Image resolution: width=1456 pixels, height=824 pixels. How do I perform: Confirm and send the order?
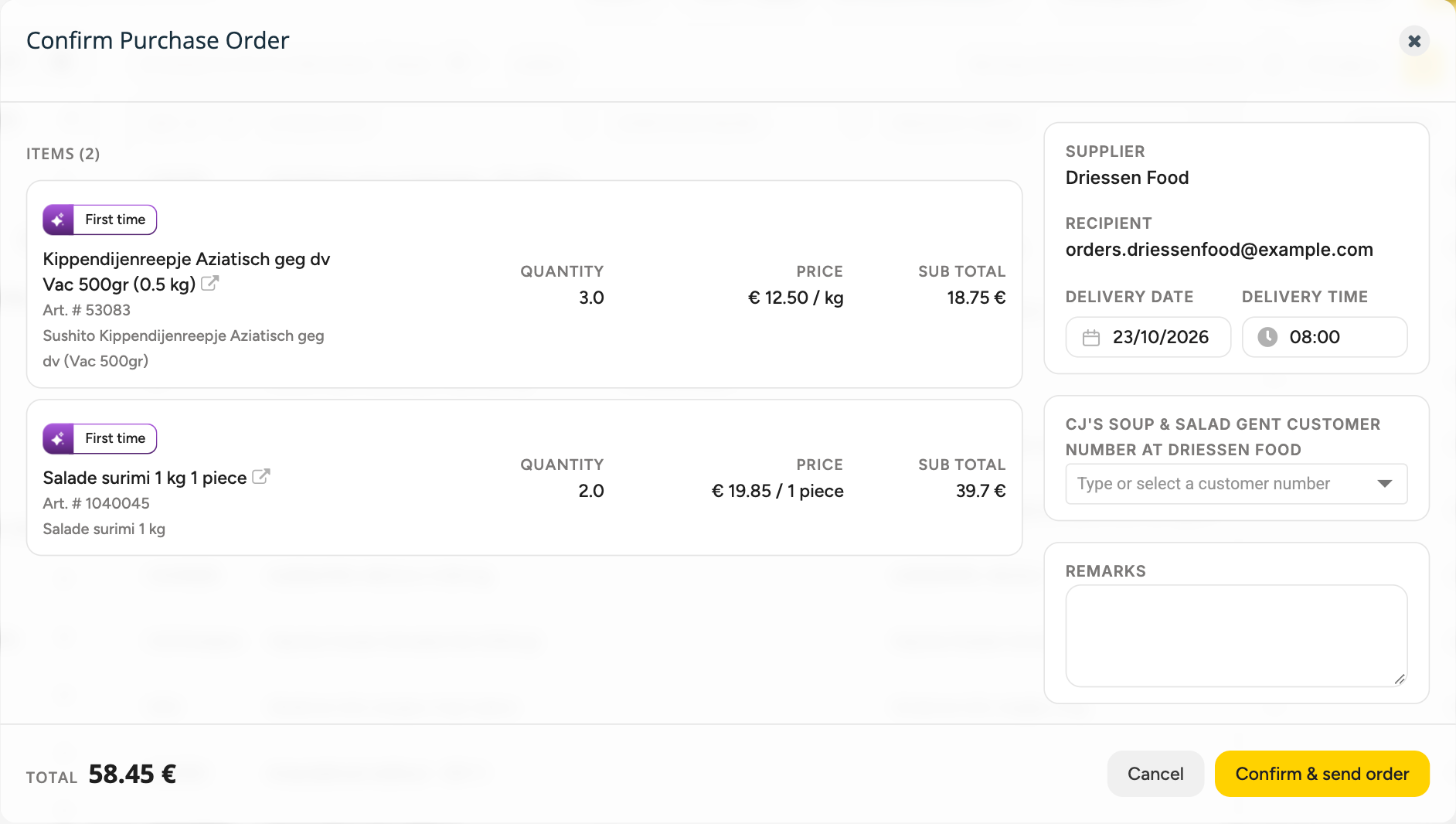1322,774
